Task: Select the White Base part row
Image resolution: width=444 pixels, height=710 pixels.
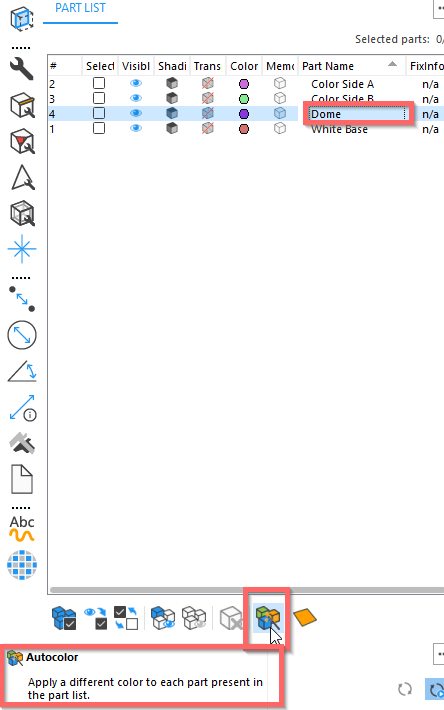Action: coord(245,129)
